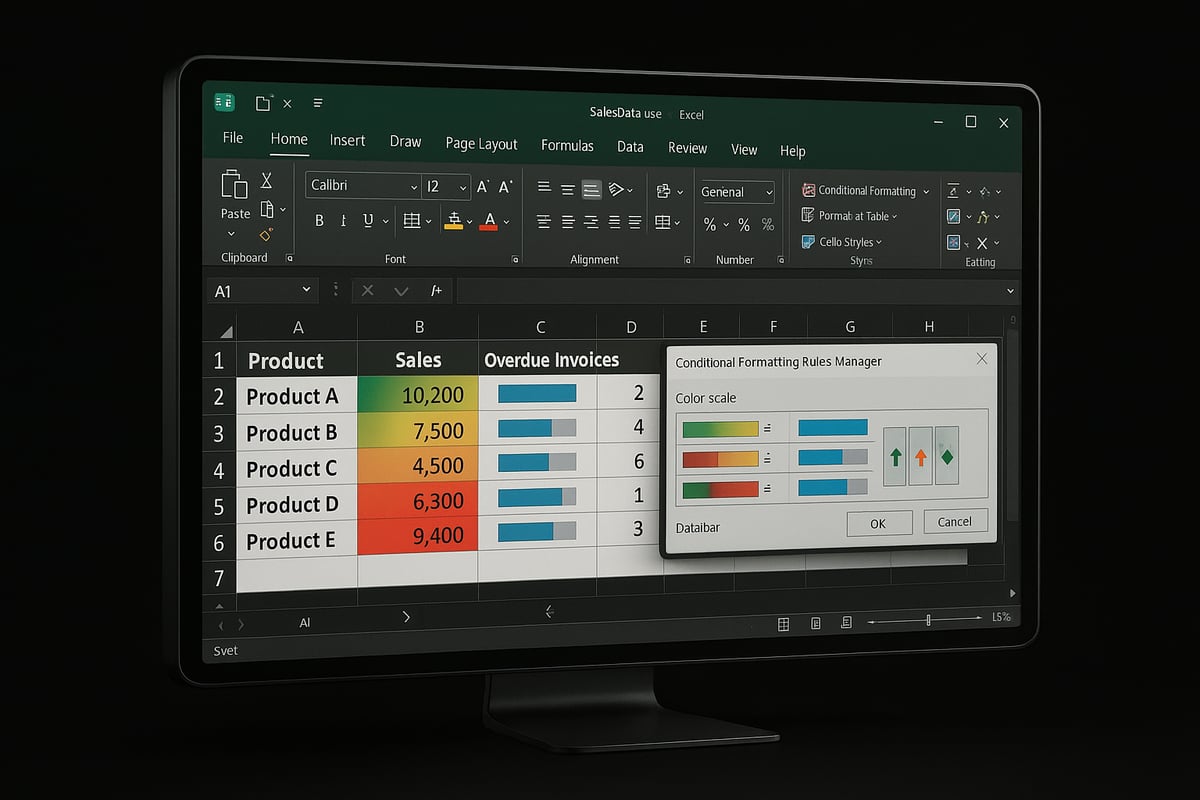
Task: Toggle Wrap Text alignment option
Action: [x=591, y=188]
